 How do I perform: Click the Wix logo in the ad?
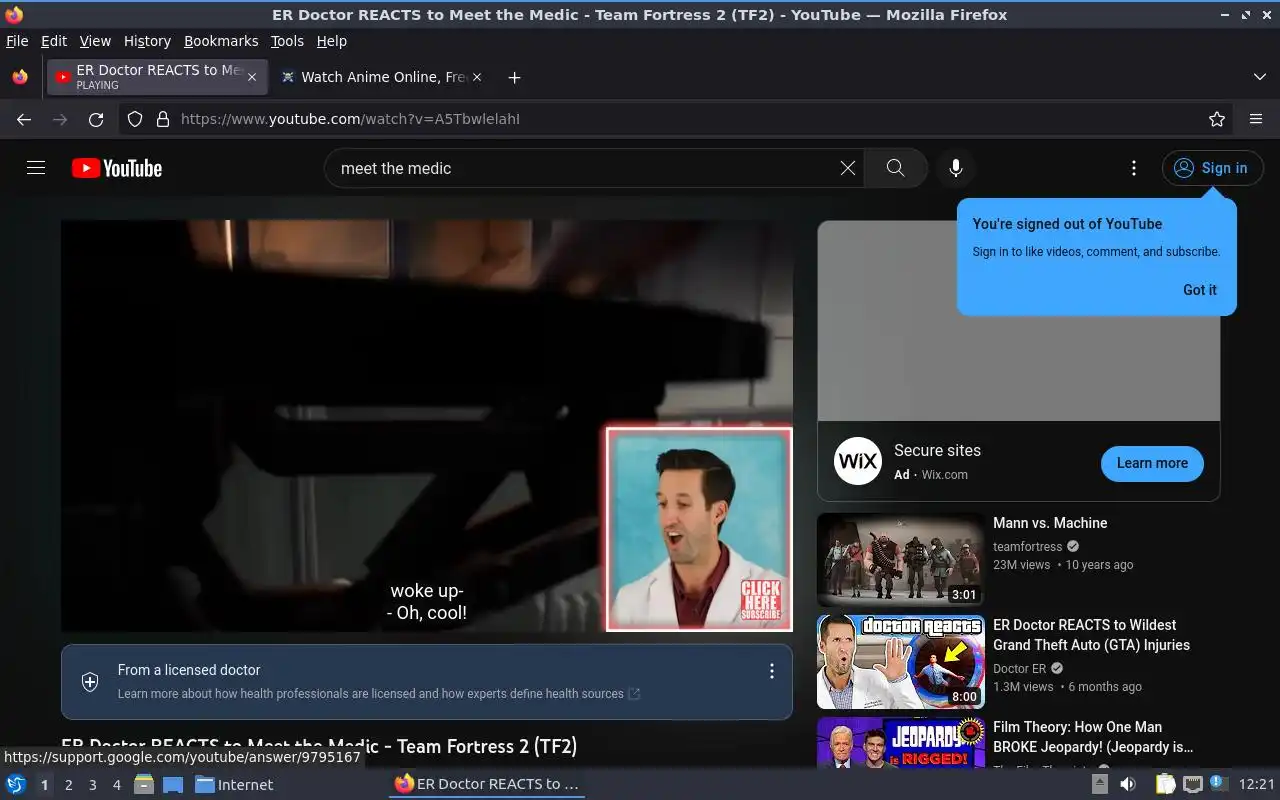coord(858,461)
